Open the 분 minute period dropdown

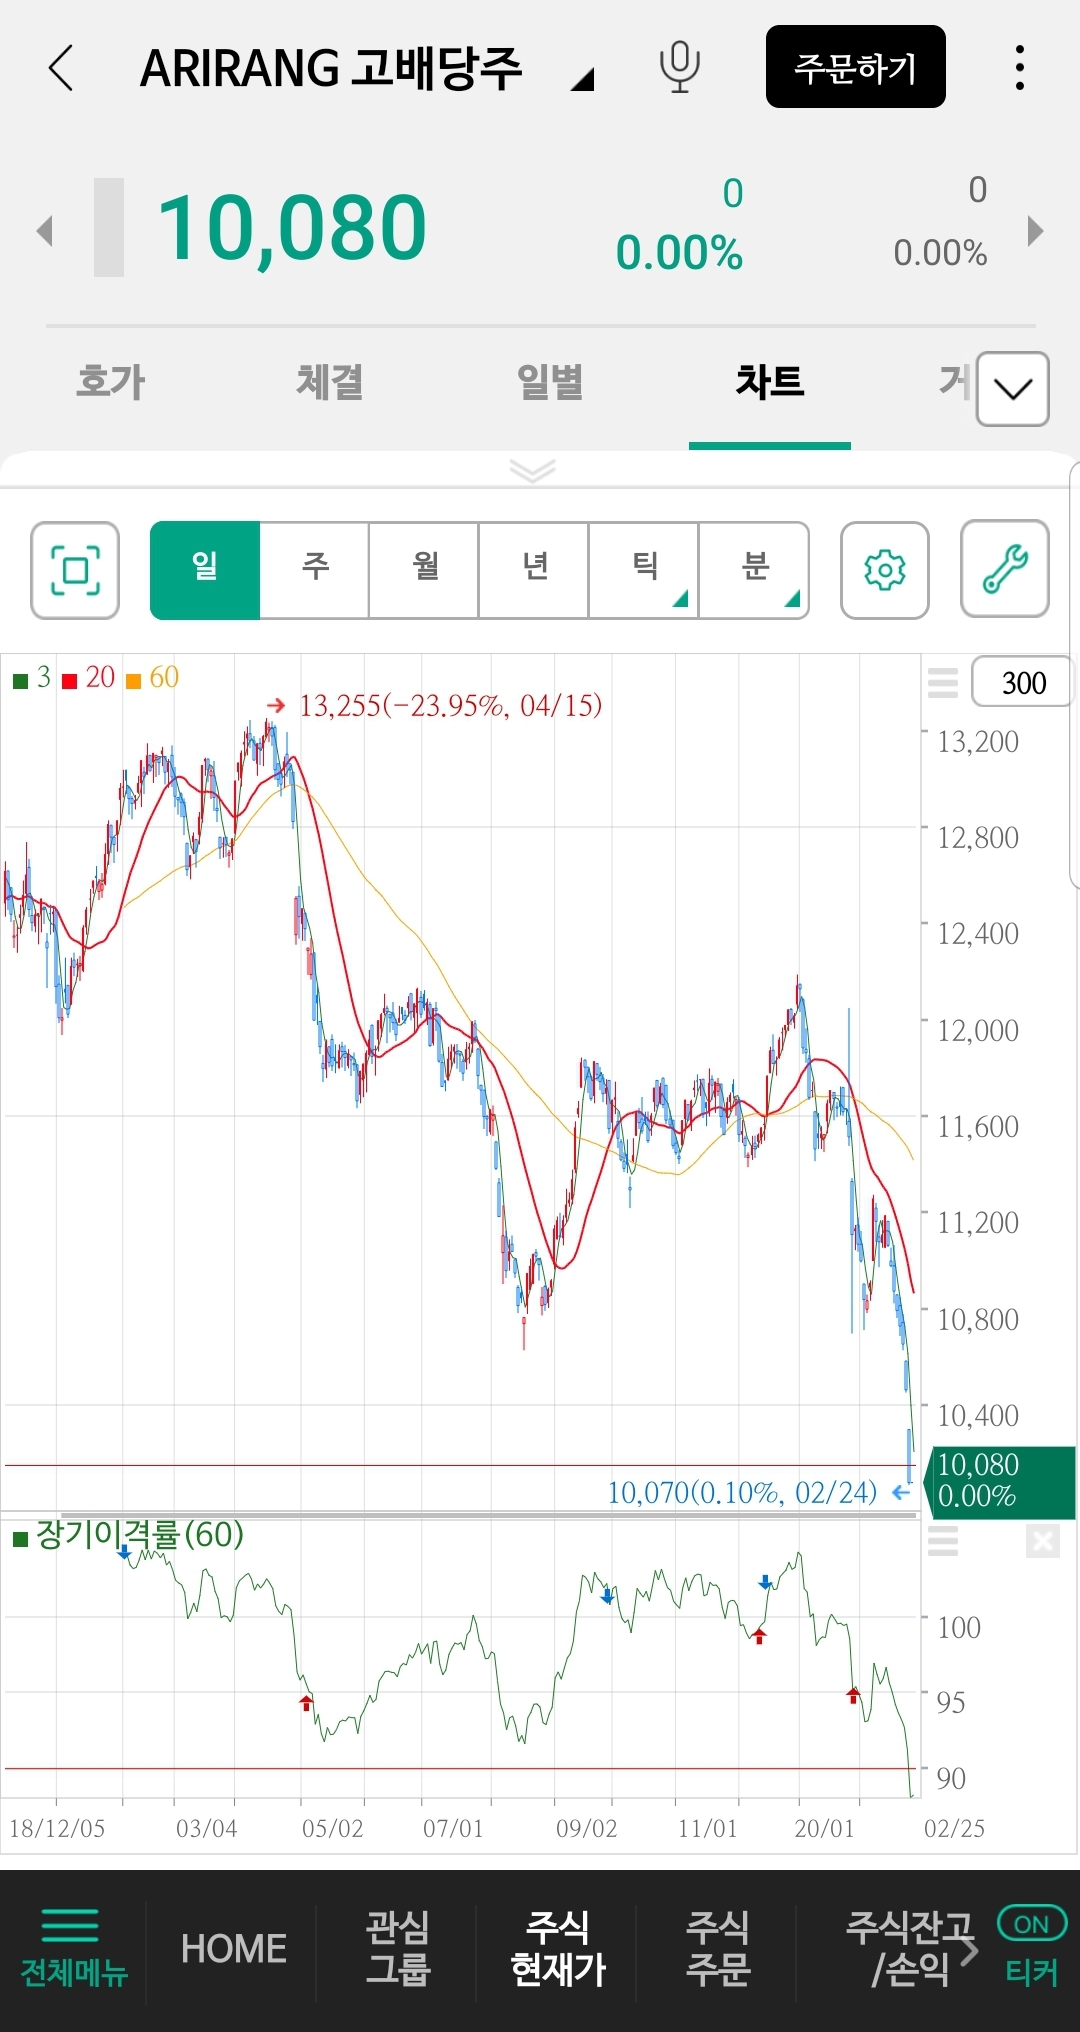(x=755, y=570)
